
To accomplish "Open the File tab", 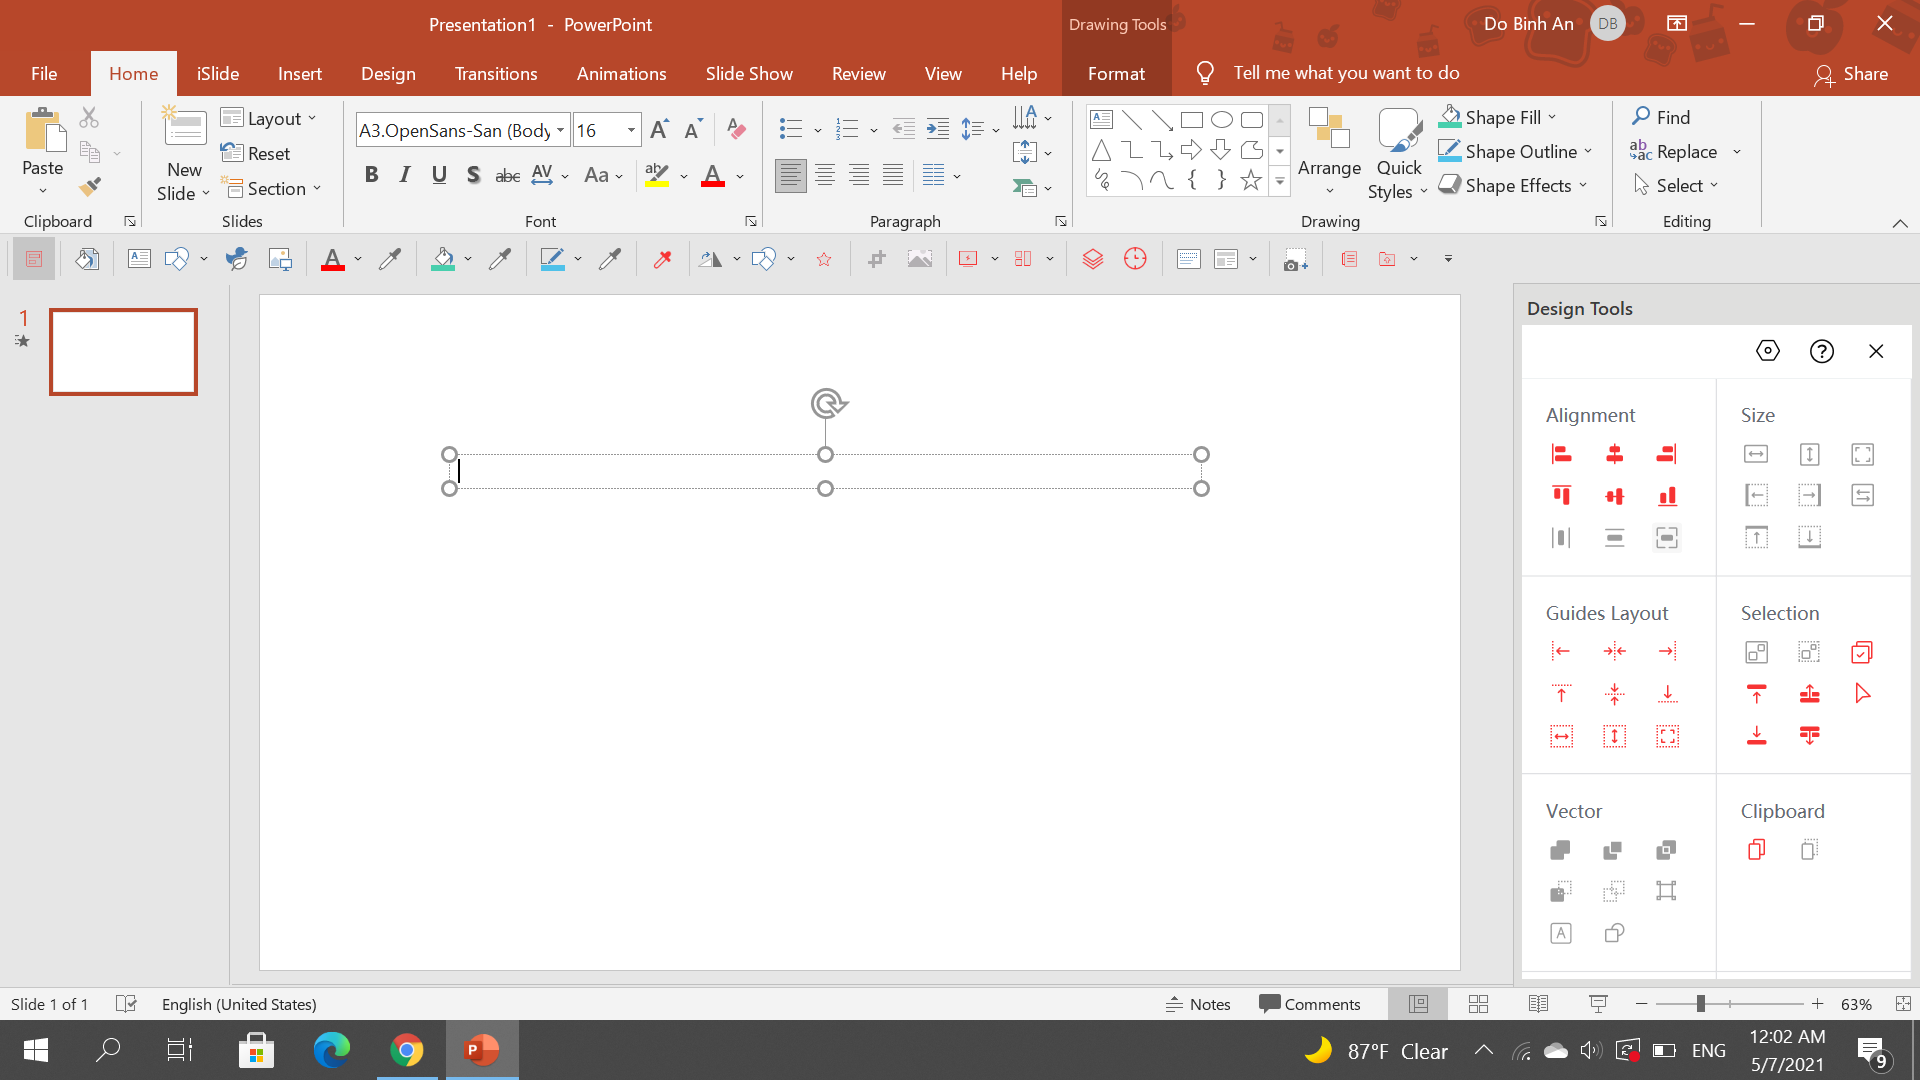I will 44,74.
